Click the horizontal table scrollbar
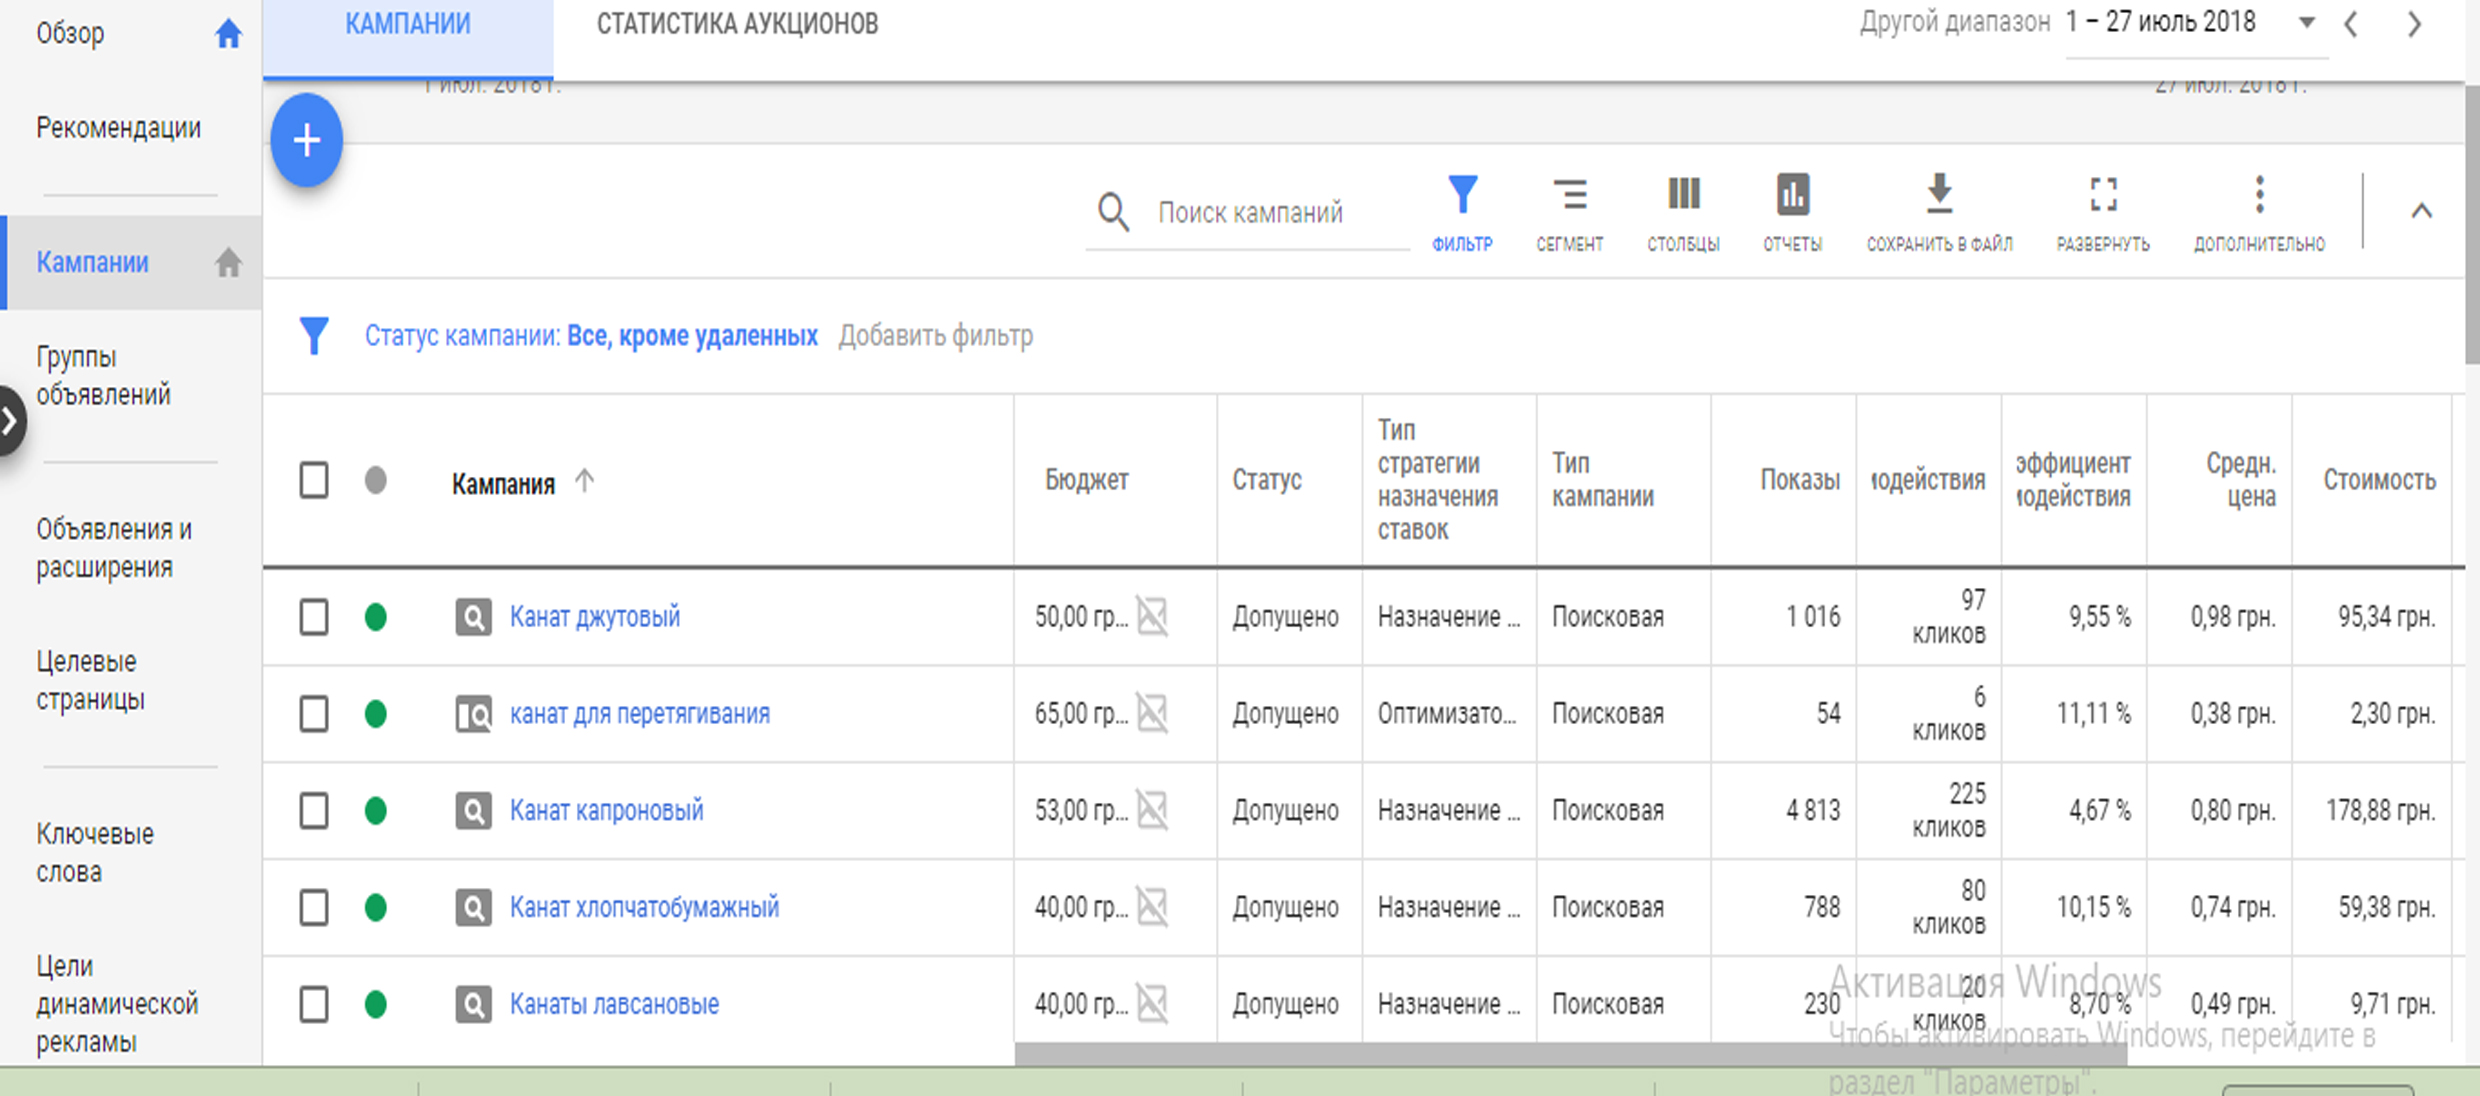This screenshot has height=1096, width=2480. (x=1570, y=1054)
